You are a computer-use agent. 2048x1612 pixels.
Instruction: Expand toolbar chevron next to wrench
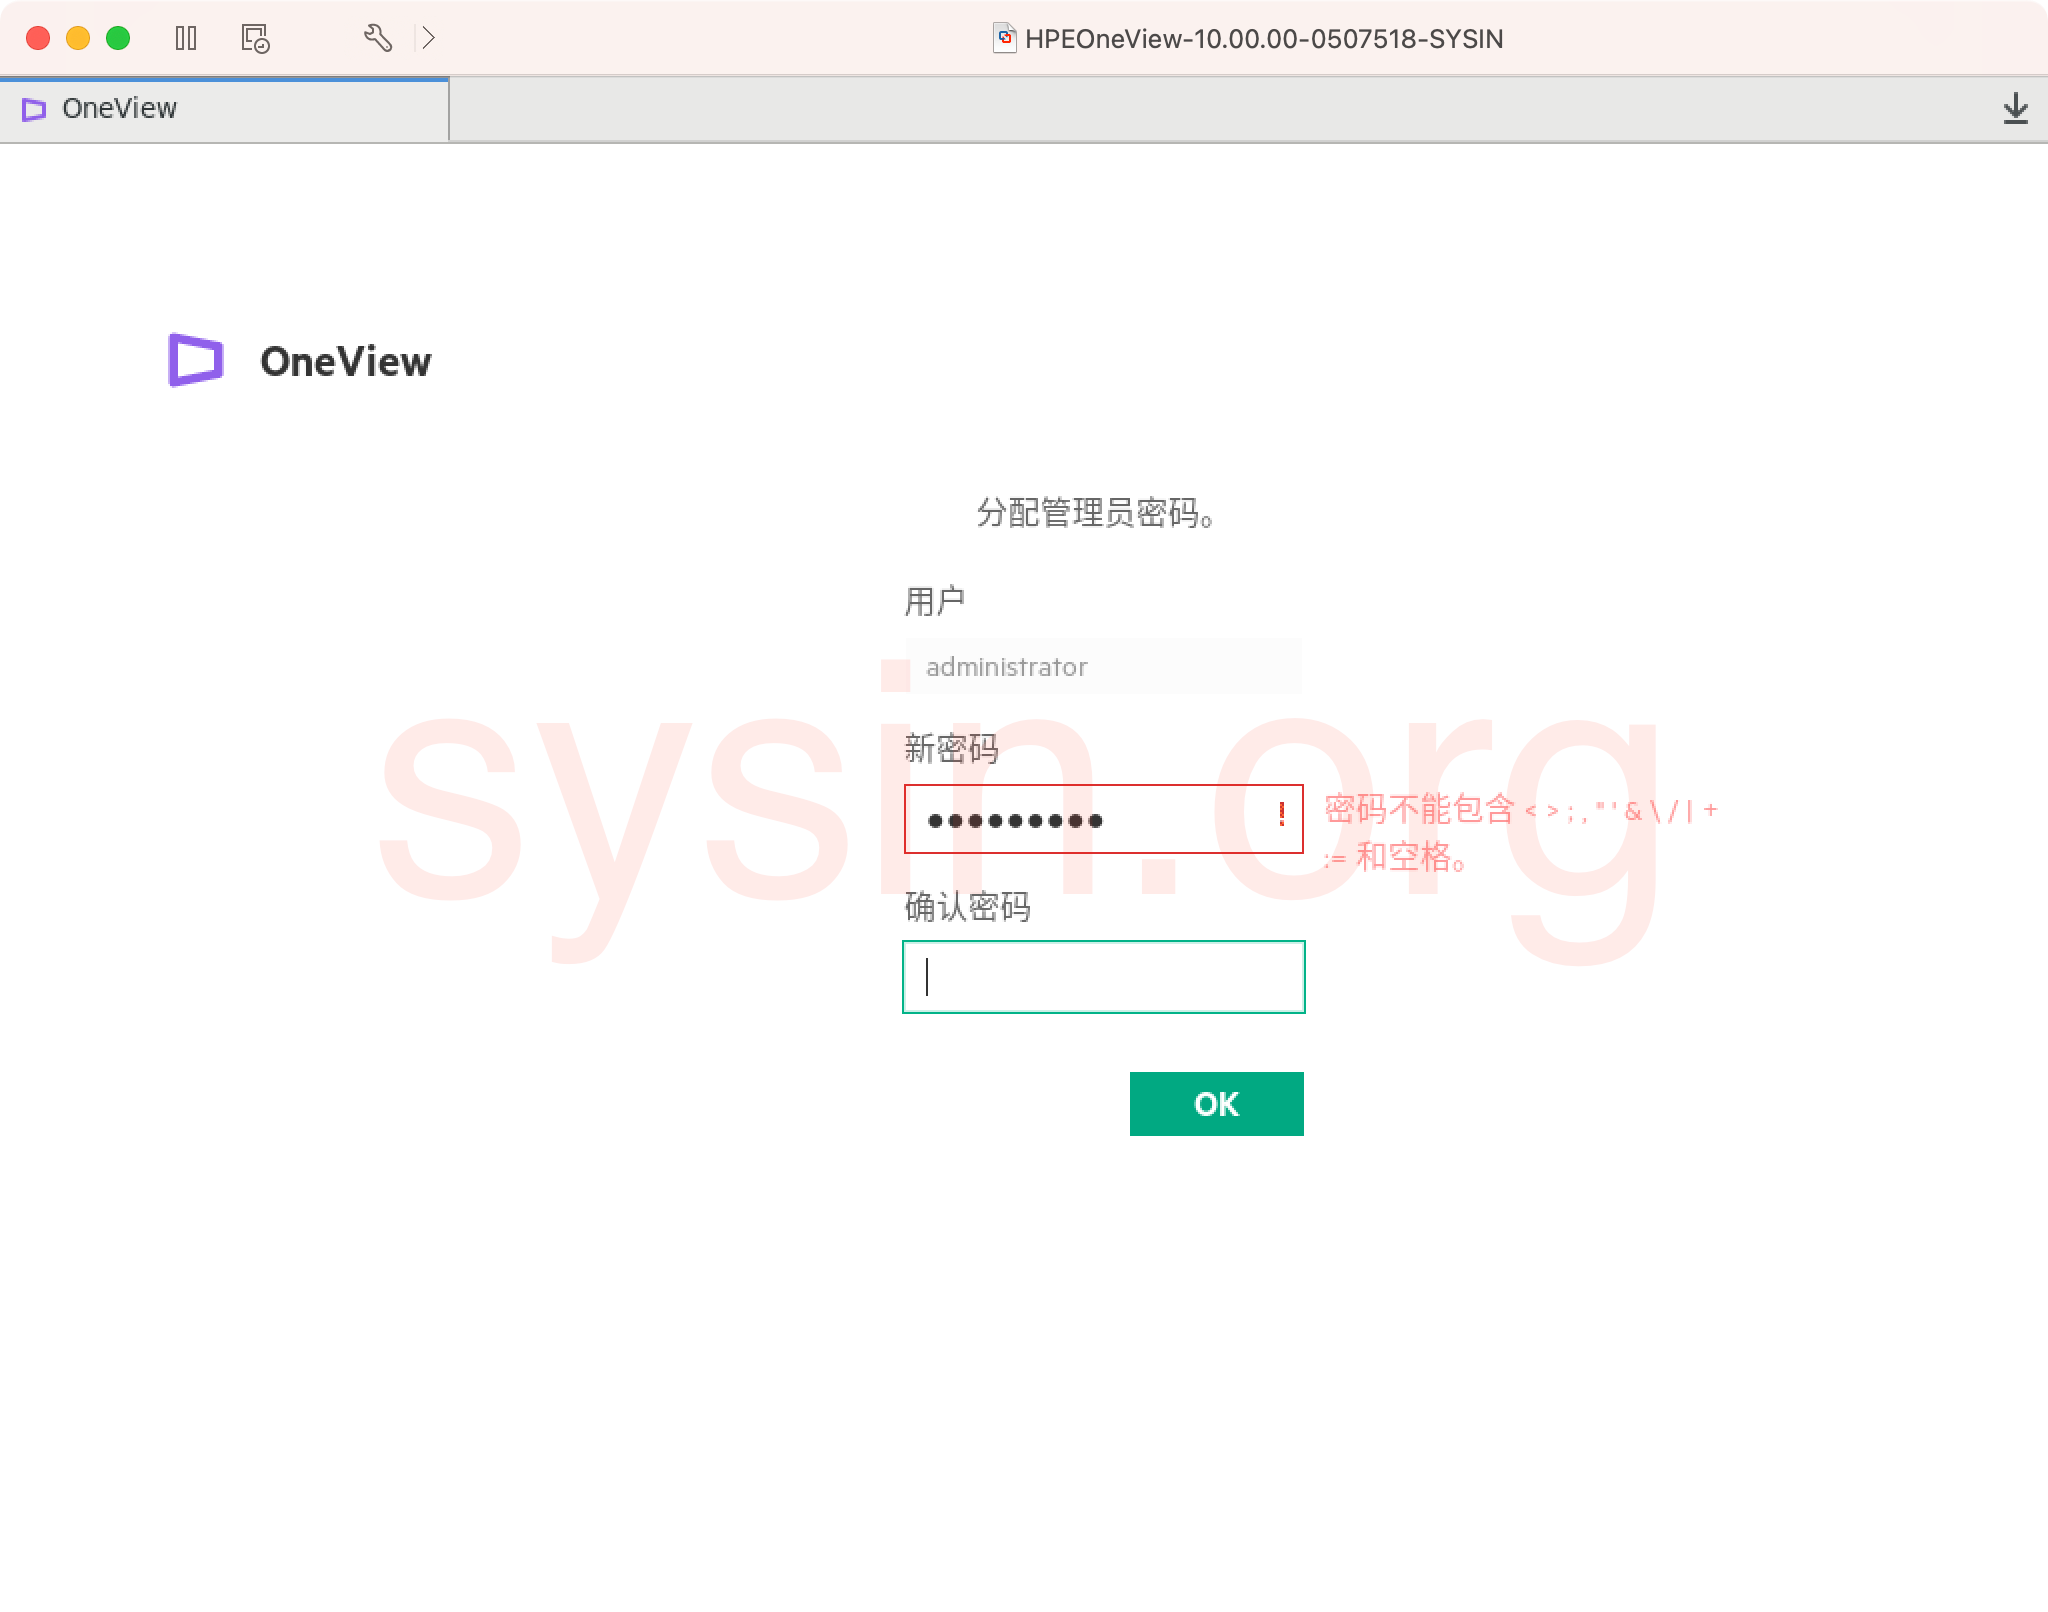429,38
